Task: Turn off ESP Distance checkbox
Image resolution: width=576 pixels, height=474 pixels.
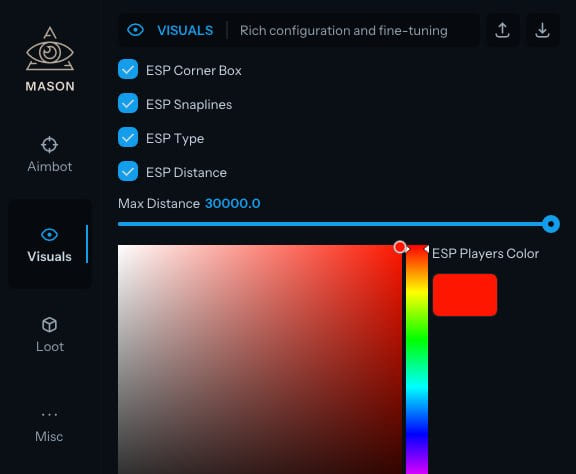Action: (x=128, y=172)
